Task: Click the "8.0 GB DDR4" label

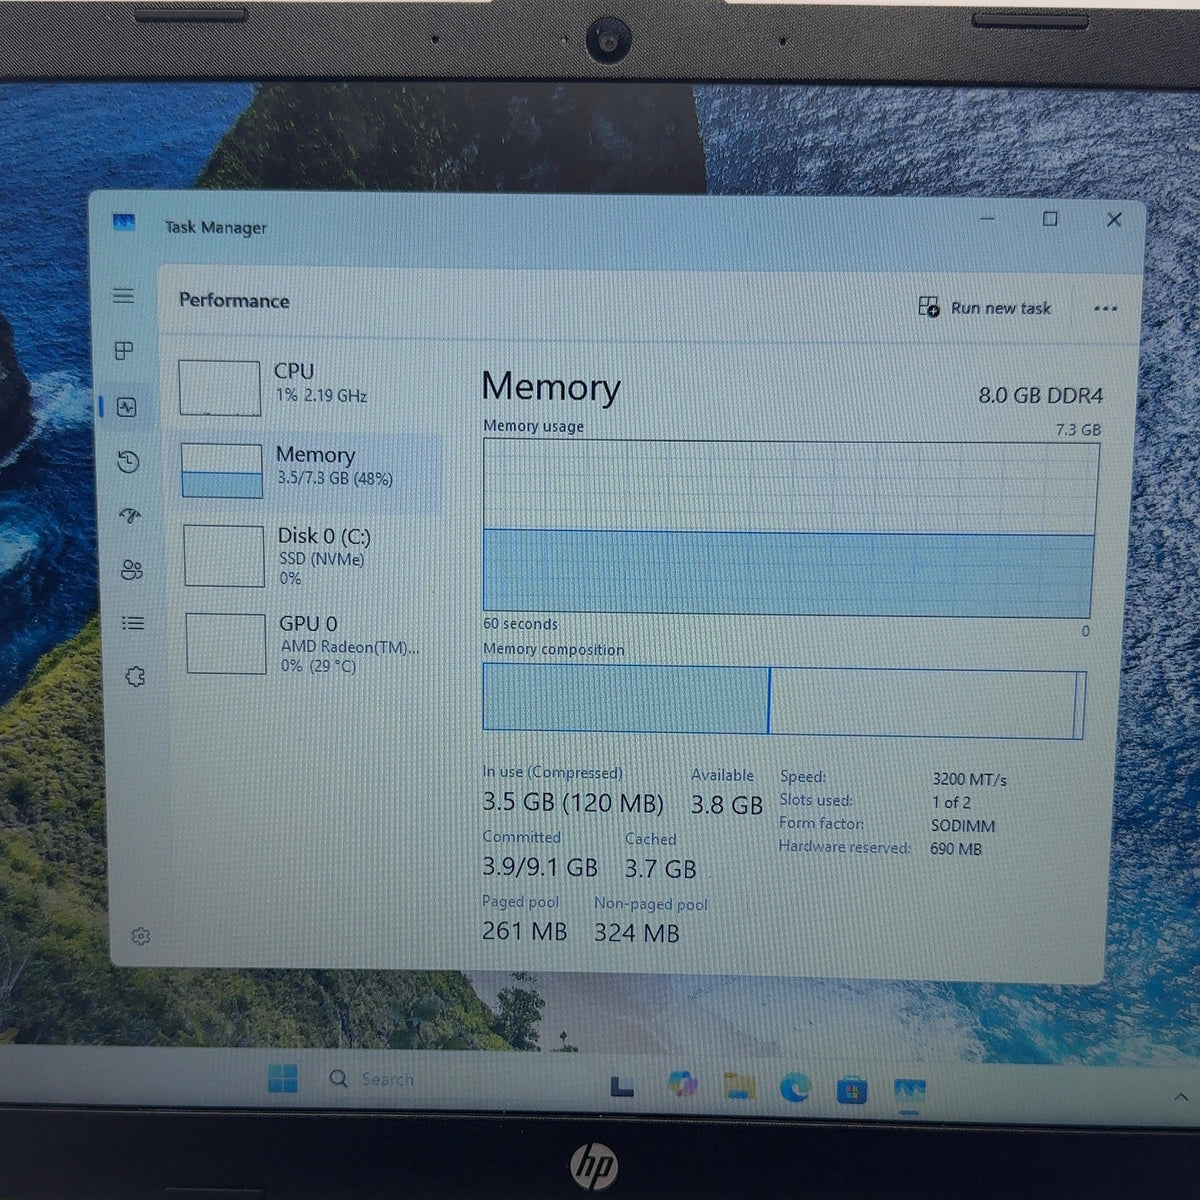Action: (1041, 395)
